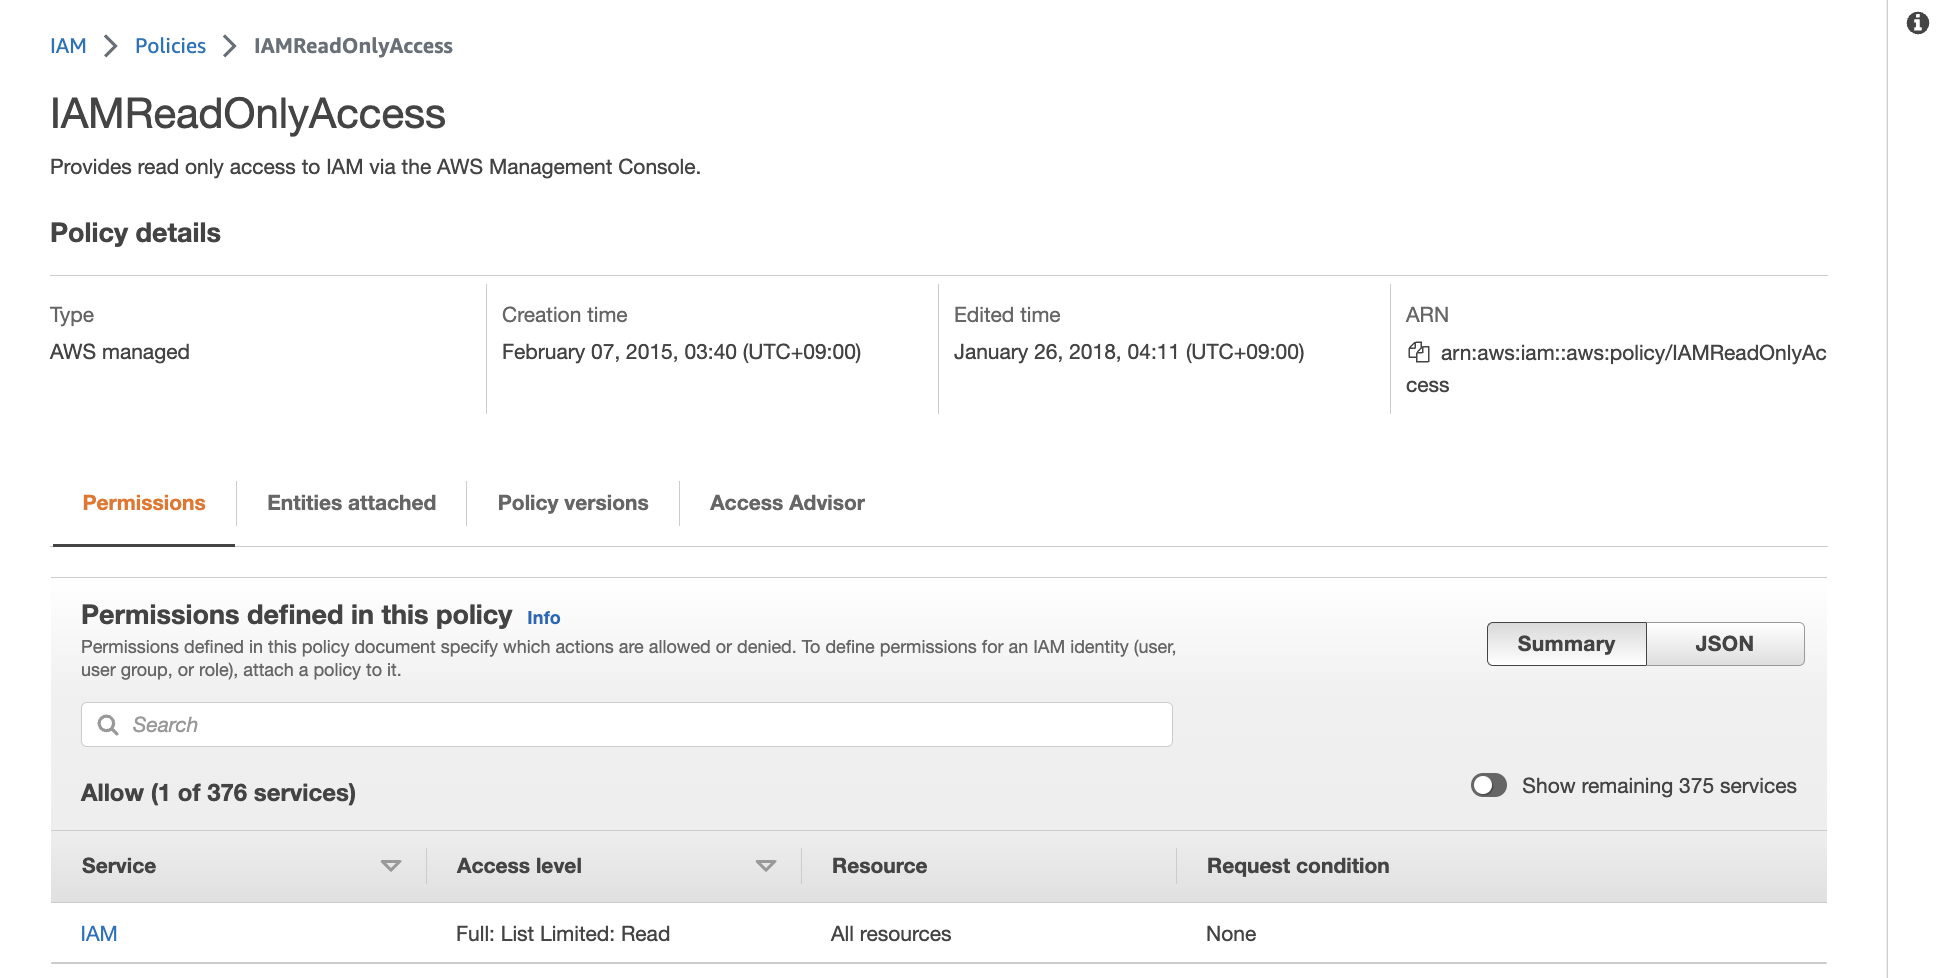The image size is (1938, 978).
Task: Focus the permissions Search field
Action: [626, 725]
